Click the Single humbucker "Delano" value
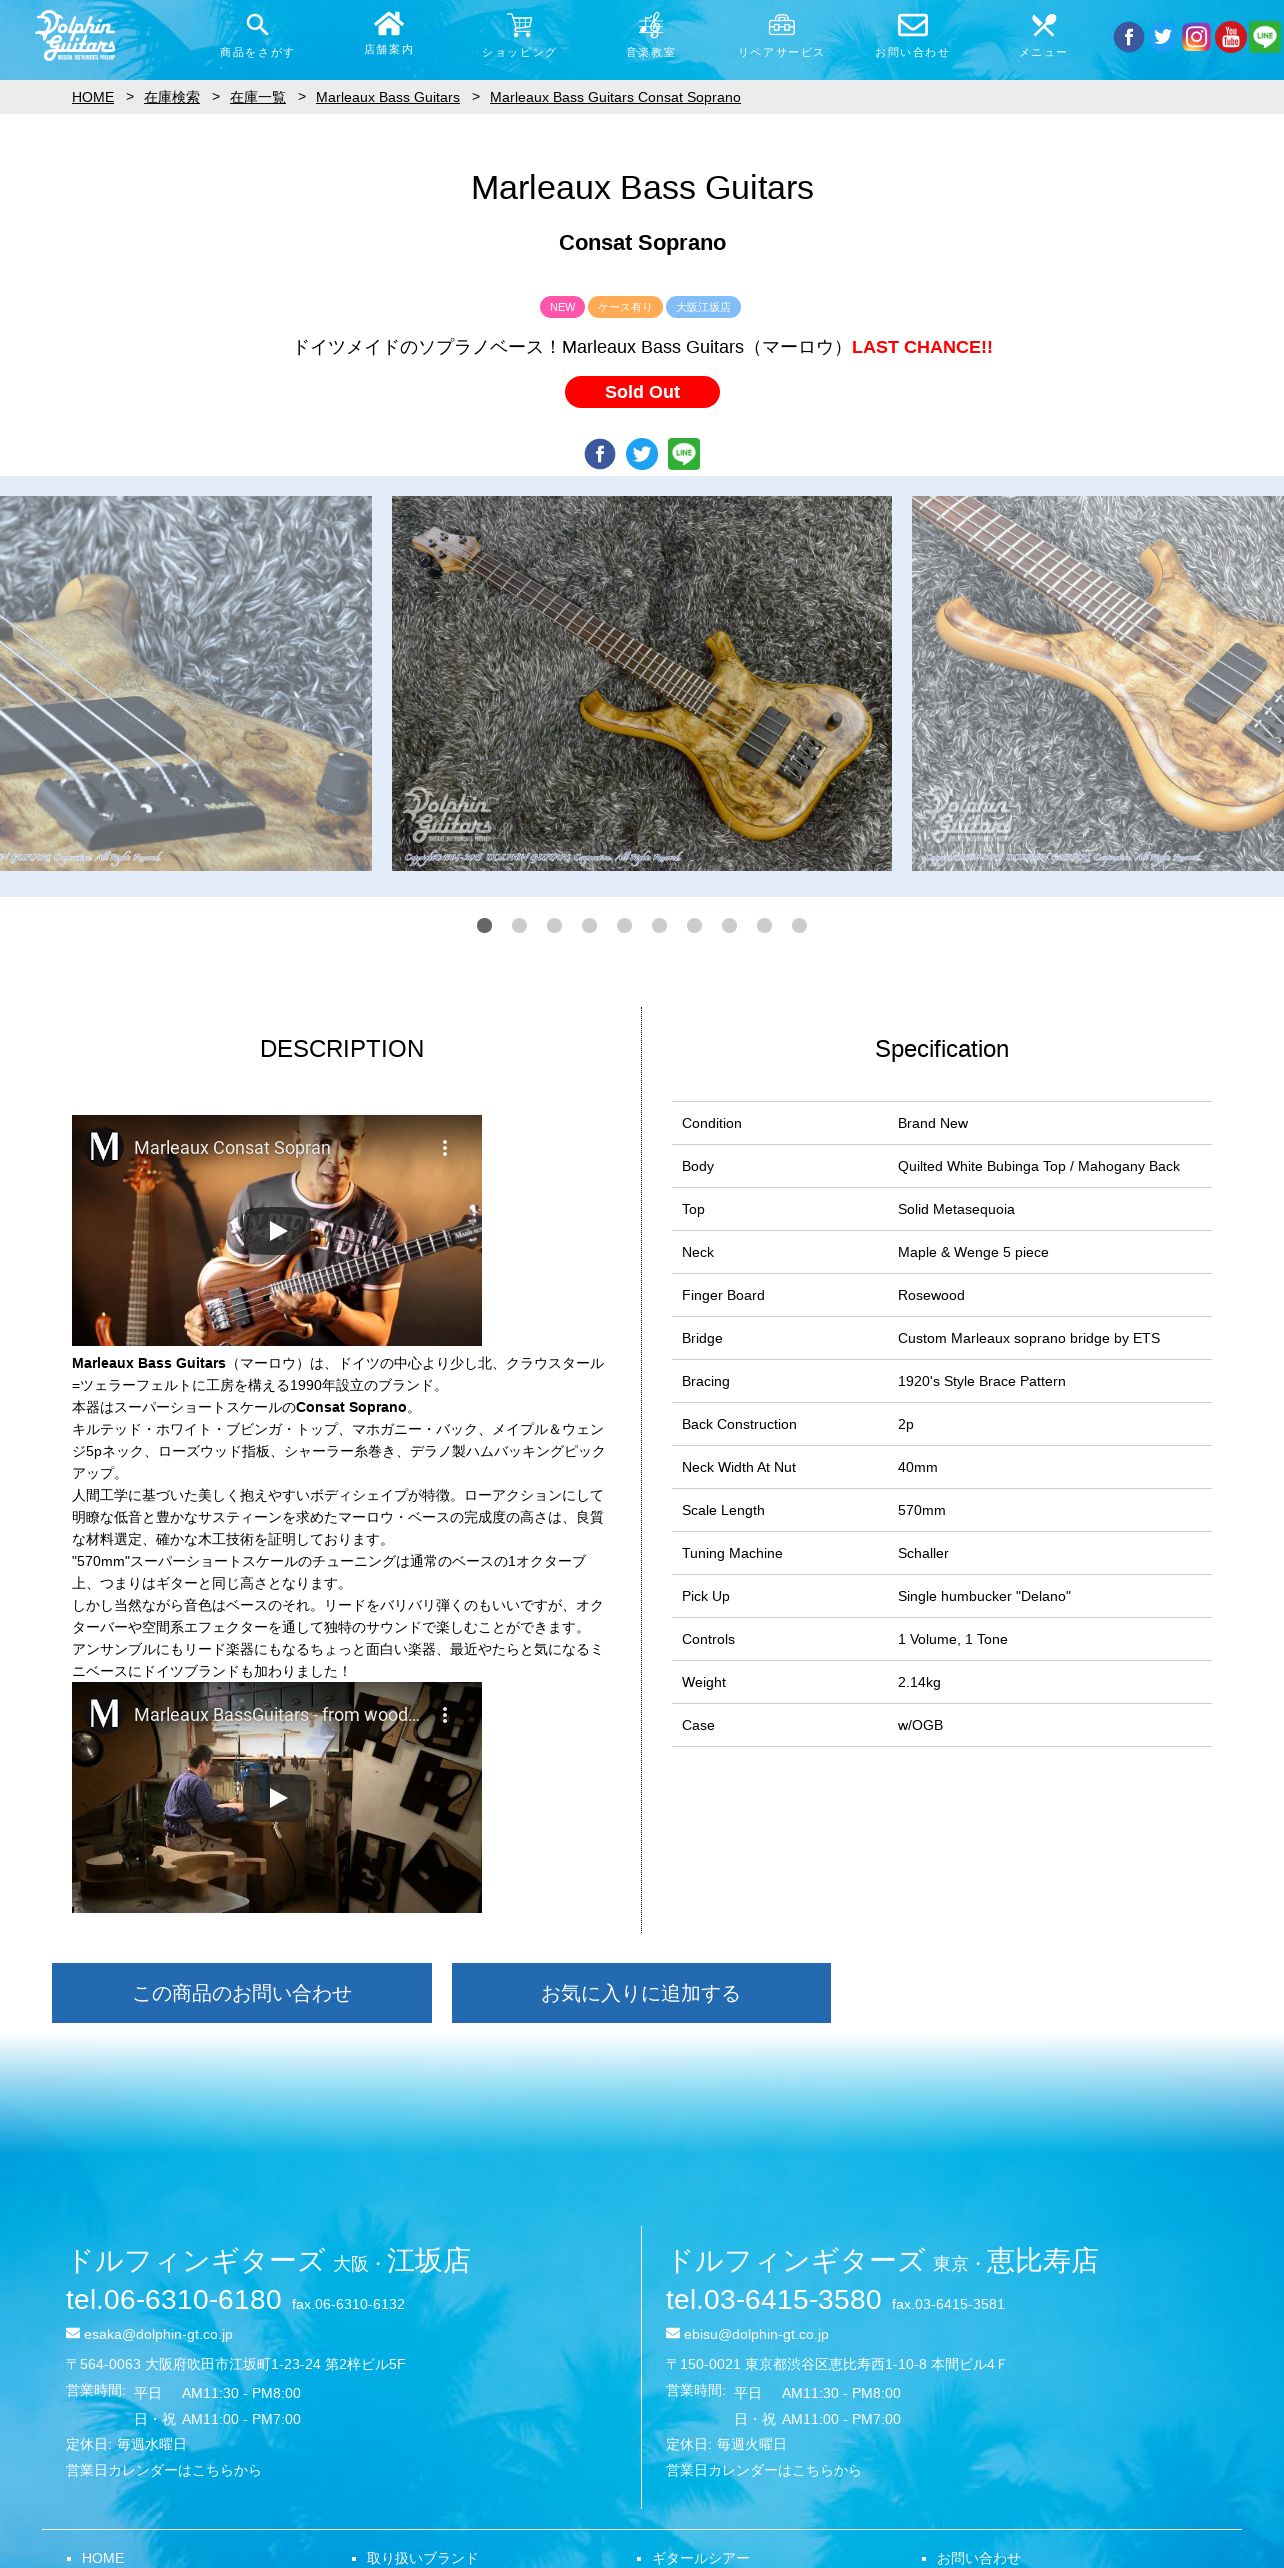This screenshot has height=2568, width=1284. coord(984,1596)
